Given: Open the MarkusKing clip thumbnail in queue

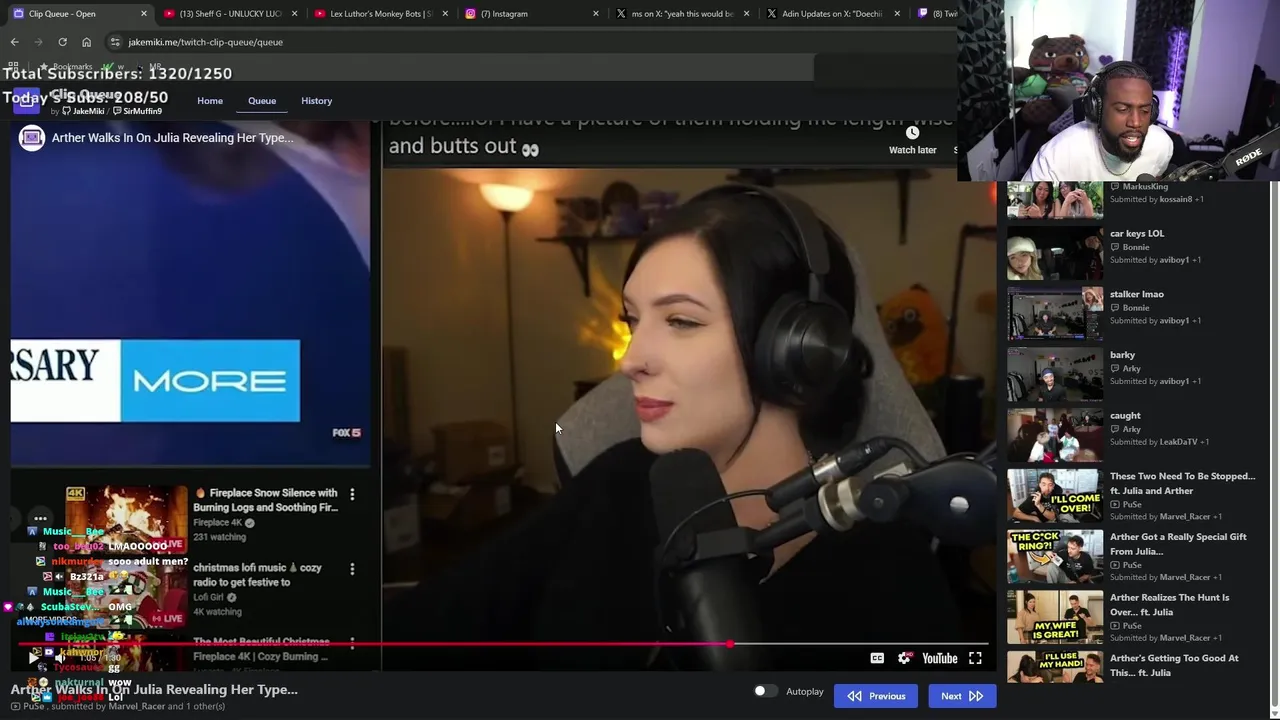Looking at the screenshot, I should tap(1055, 199).
